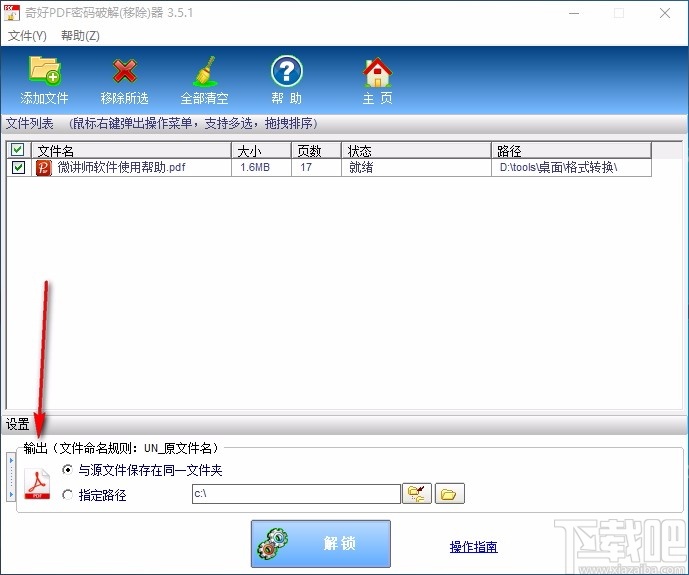The width and height of the screenshot is (689, 575).
Task: Click the output path field showing c:\
Action: point(296,494)
